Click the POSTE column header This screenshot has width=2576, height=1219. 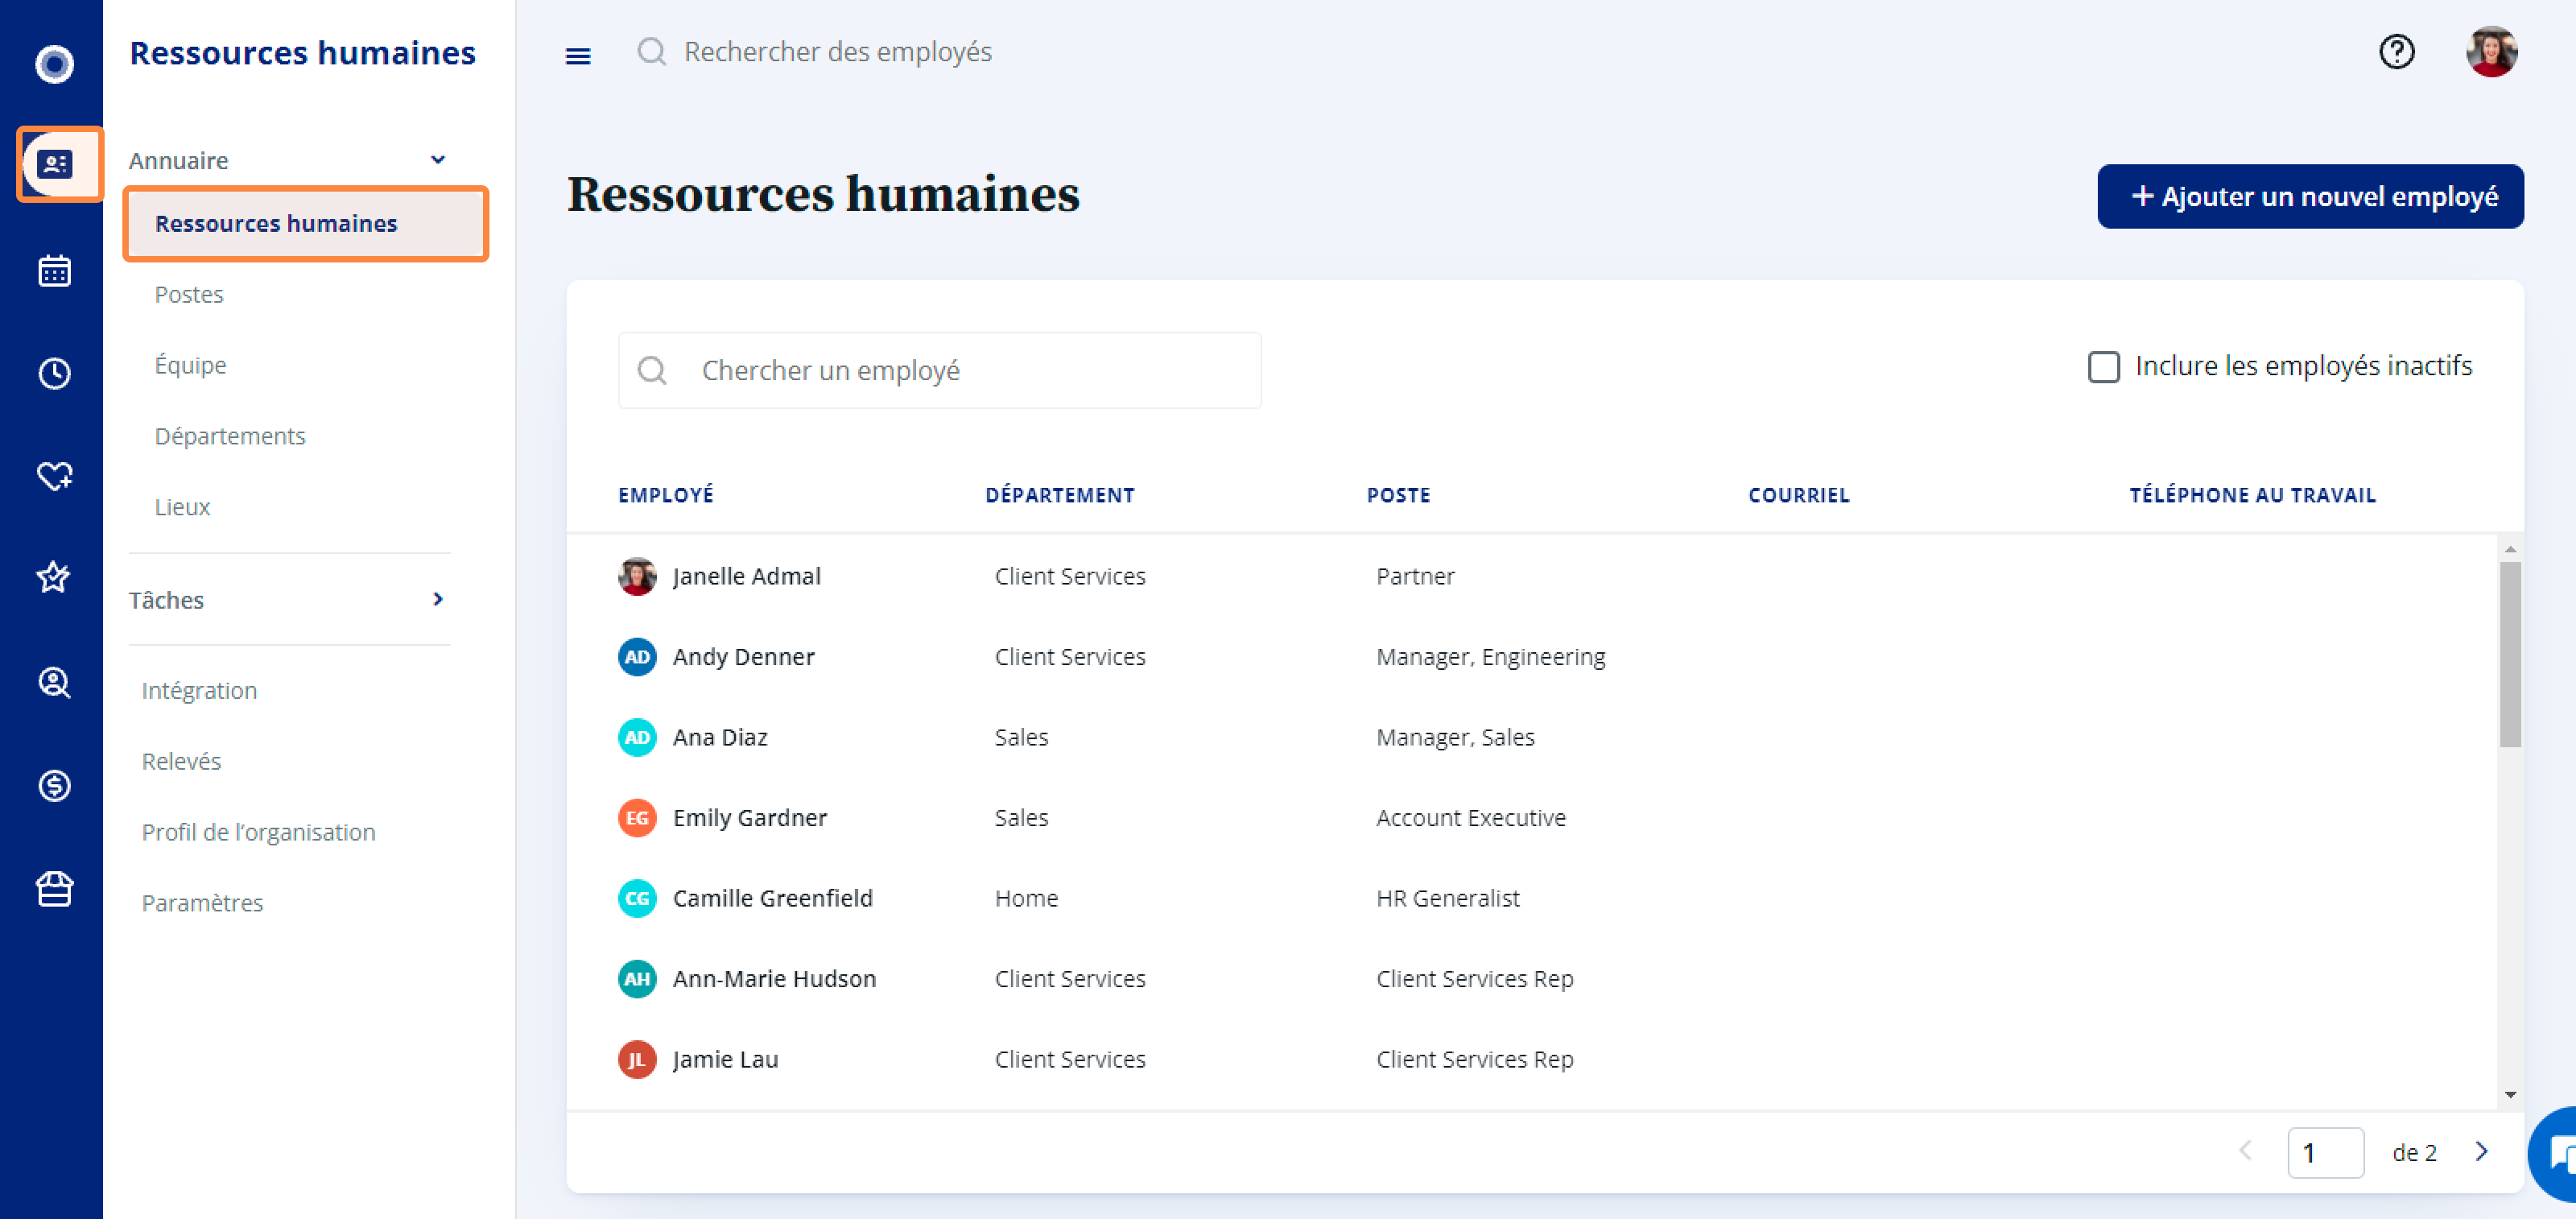(x=1398, y=495)
